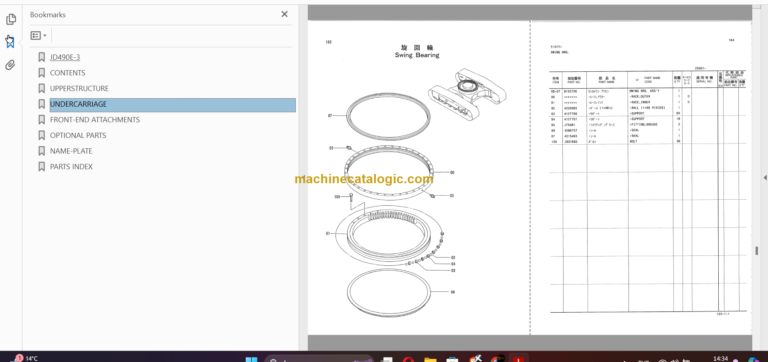The height and width of the screenshot is (362, 768).
Task: Open the bookmark options dropdown menu
Action: point(39,35)
